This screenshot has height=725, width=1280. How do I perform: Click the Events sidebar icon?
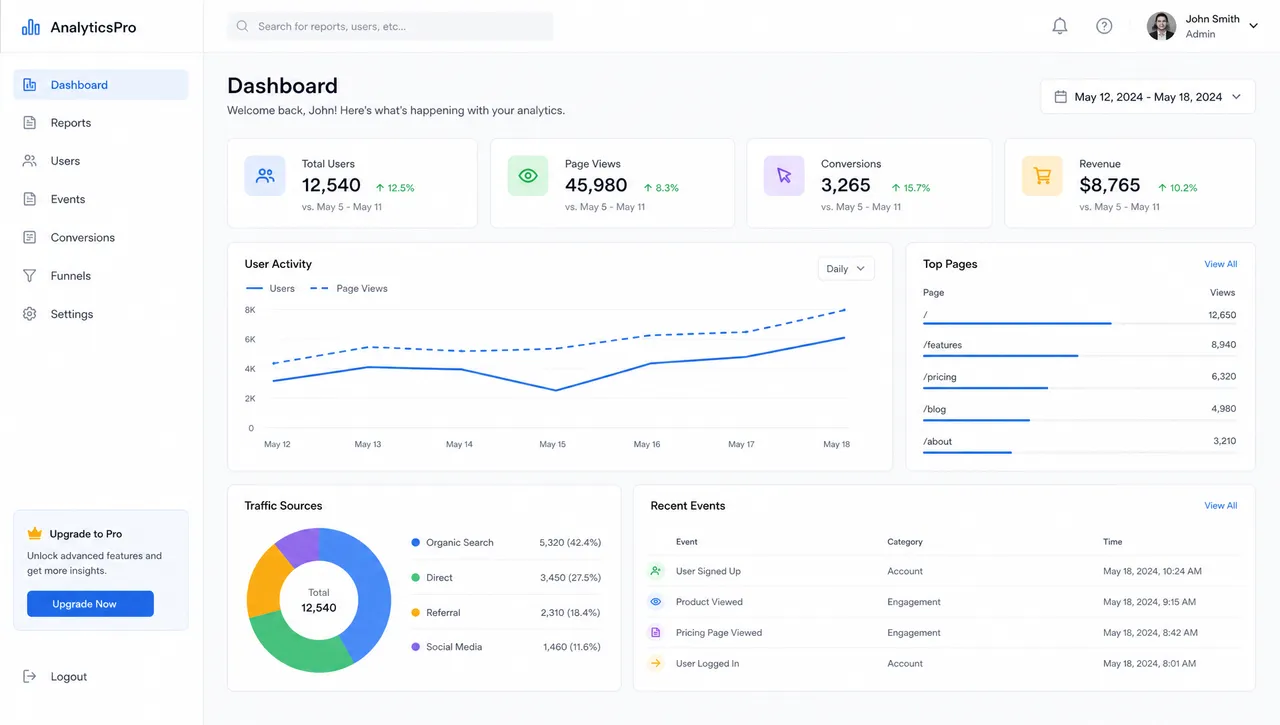pyautogui.click(x=30, y=199)
